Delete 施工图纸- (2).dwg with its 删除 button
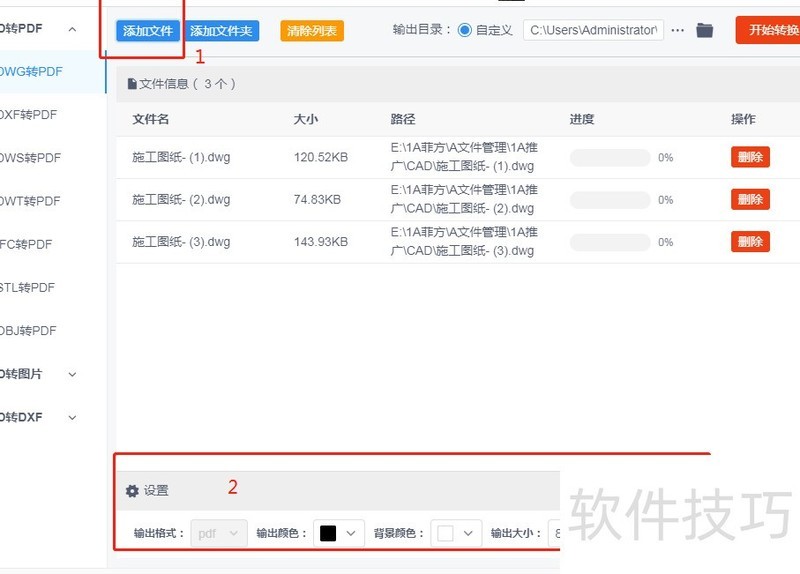Image resolution: width=800 pixels, height=574 pixels. pyautogui.click(x=750, y=199)
